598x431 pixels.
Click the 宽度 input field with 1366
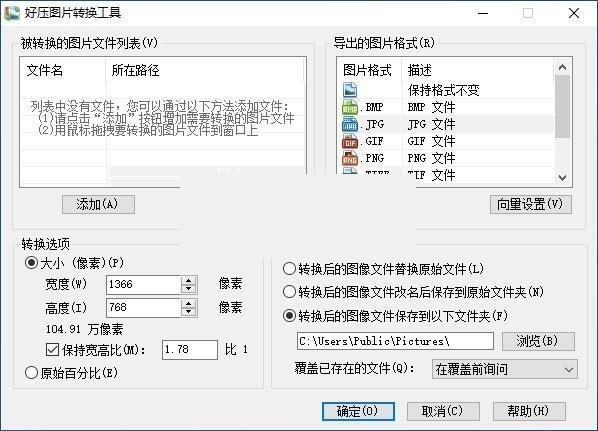click(x=143, y=285)
